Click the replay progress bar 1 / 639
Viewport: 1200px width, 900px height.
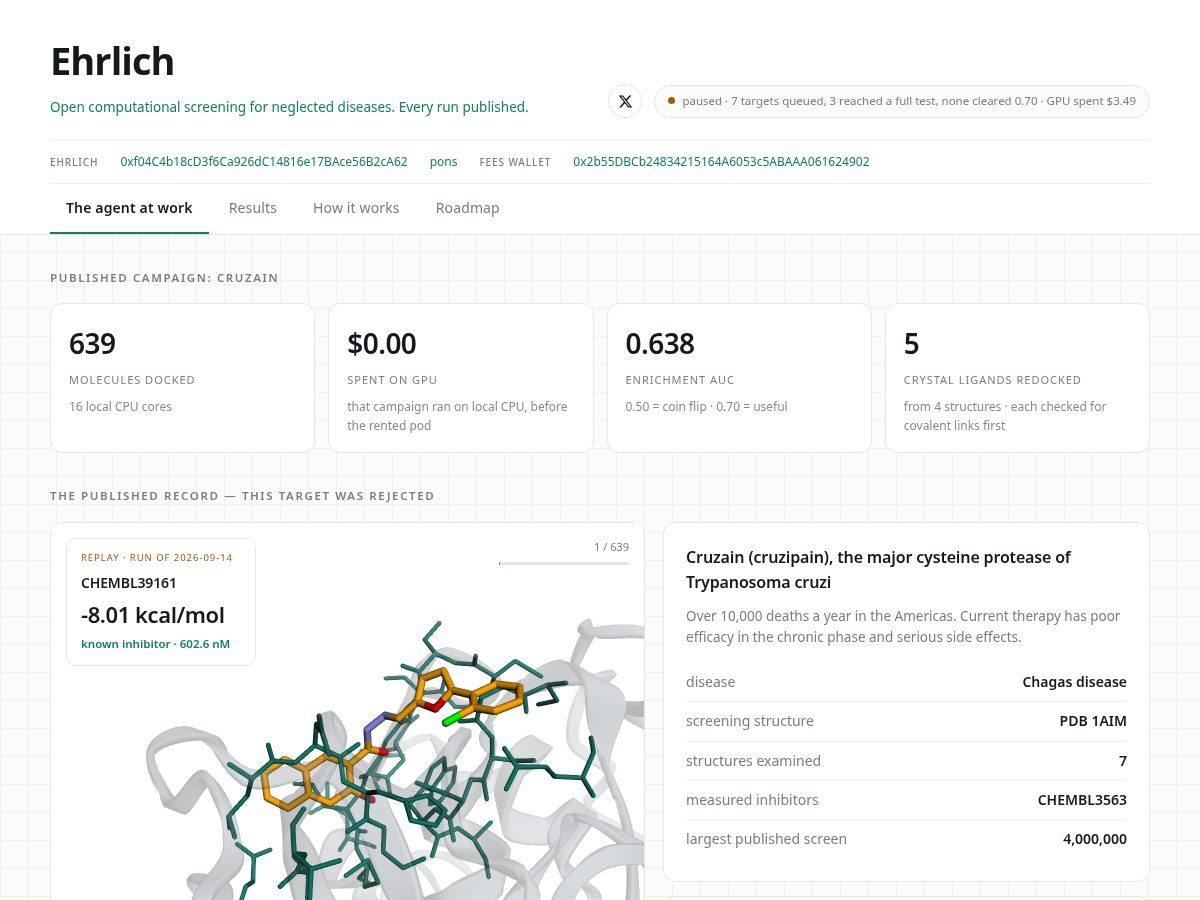(564, 563)
